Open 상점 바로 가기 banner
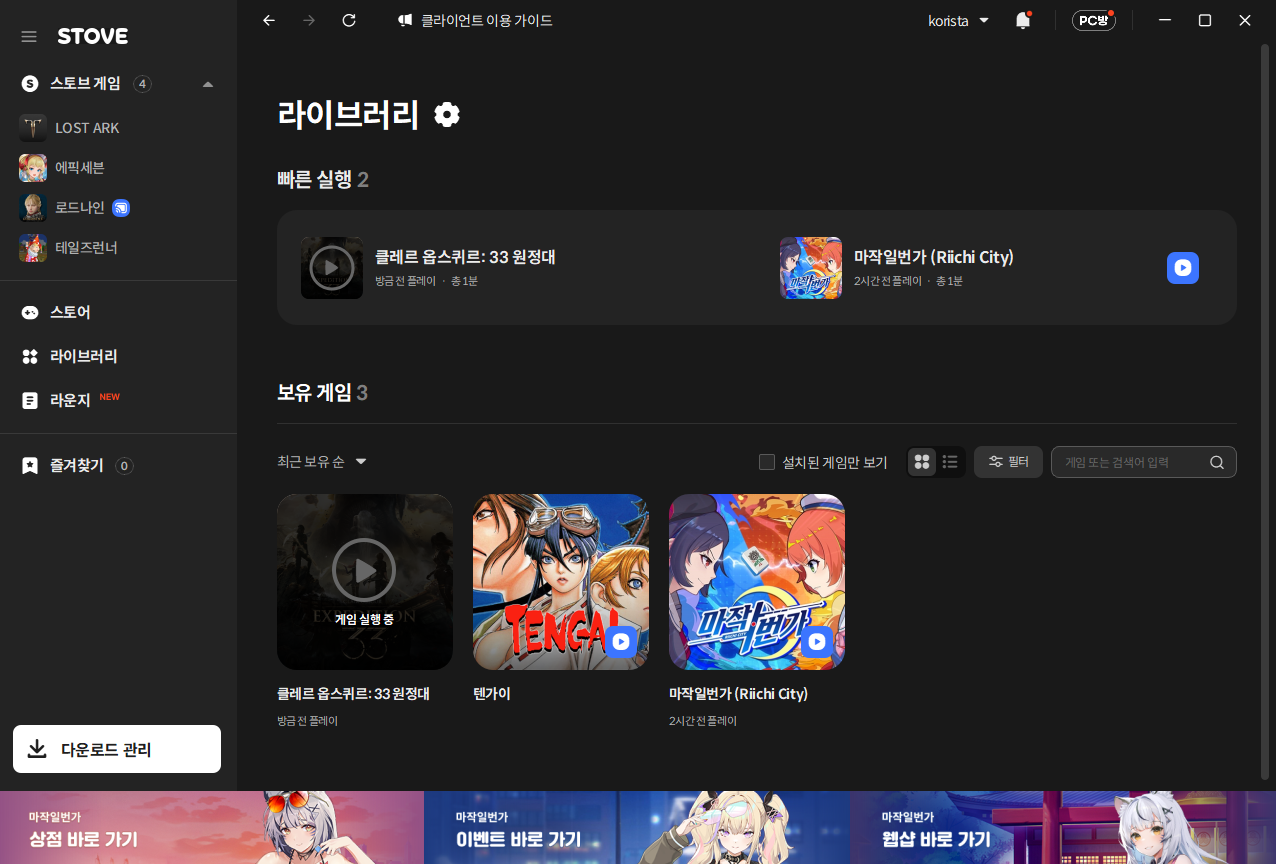 tap(212, 828)
